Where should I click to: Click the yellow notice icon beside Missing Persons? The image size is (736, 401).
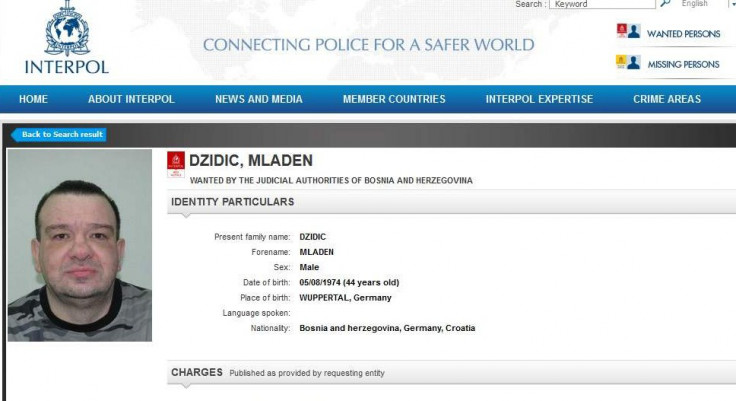pos(622,62)
